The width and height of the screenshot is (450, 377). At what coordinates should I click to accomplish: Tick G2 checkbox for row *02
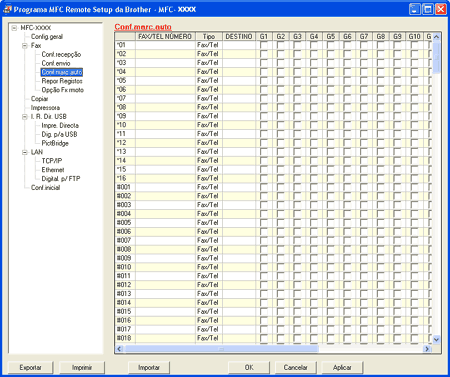(x=280, y=54)
